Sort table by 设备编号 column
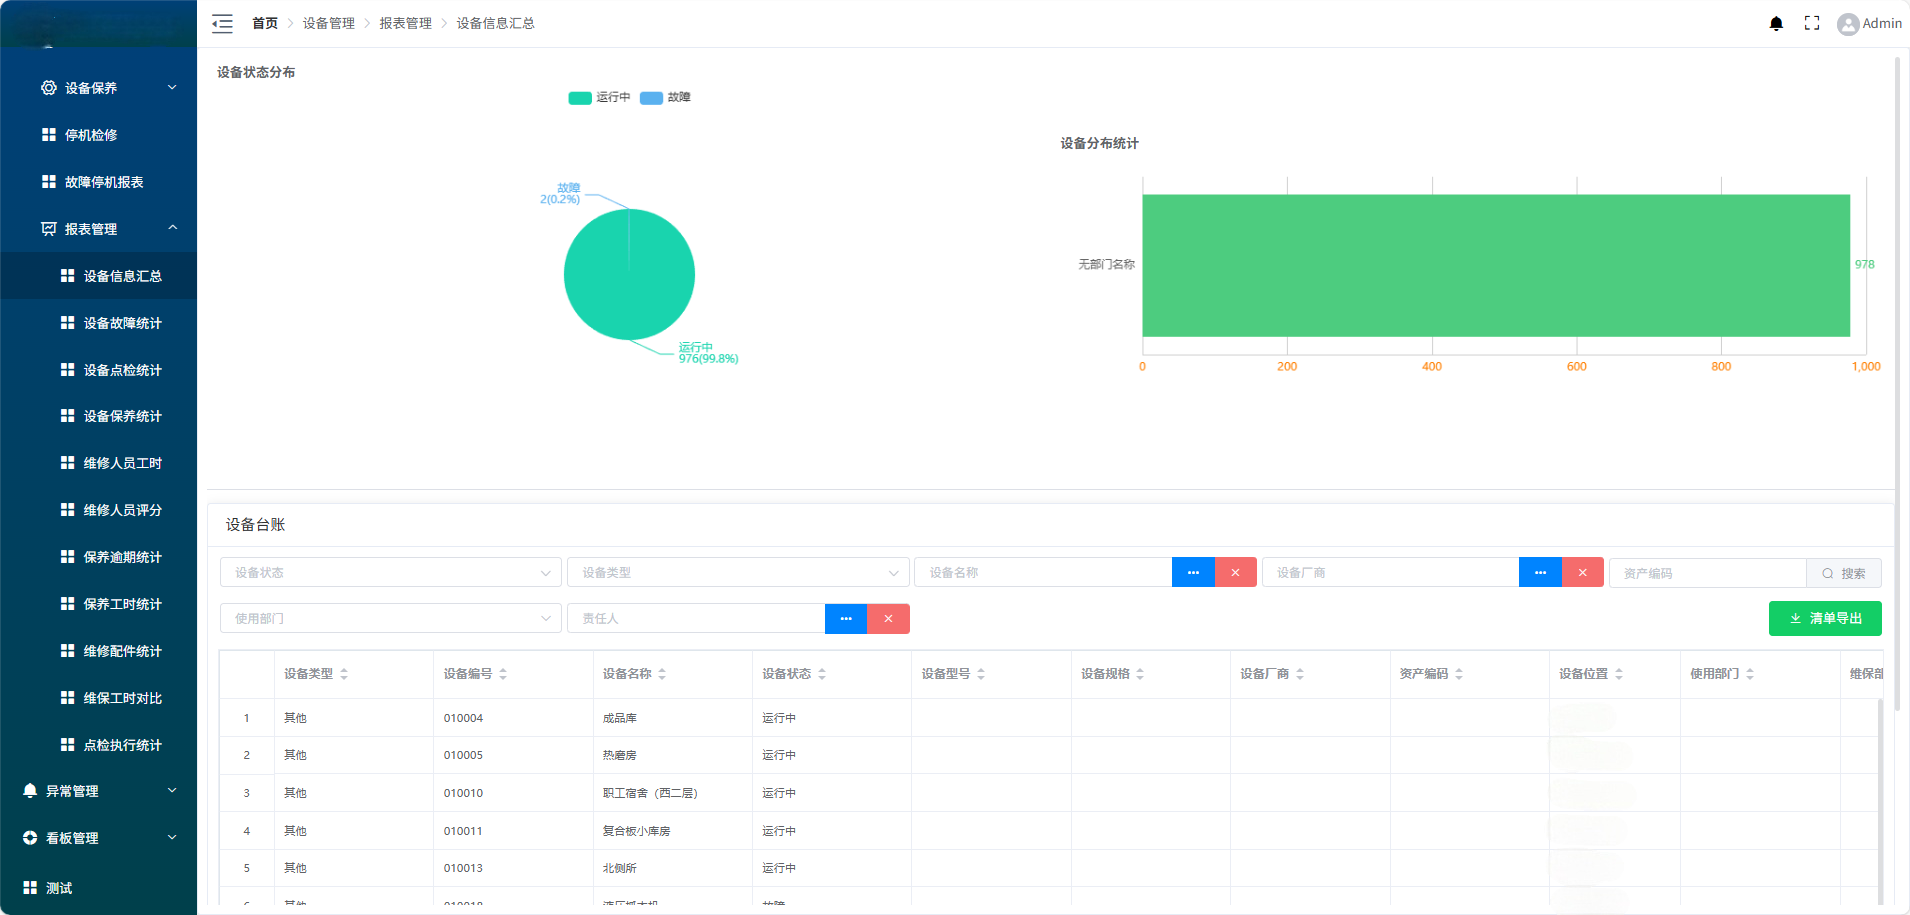Screen dimensions: 1910x915 pyautogui.click(x=503, y=674)
